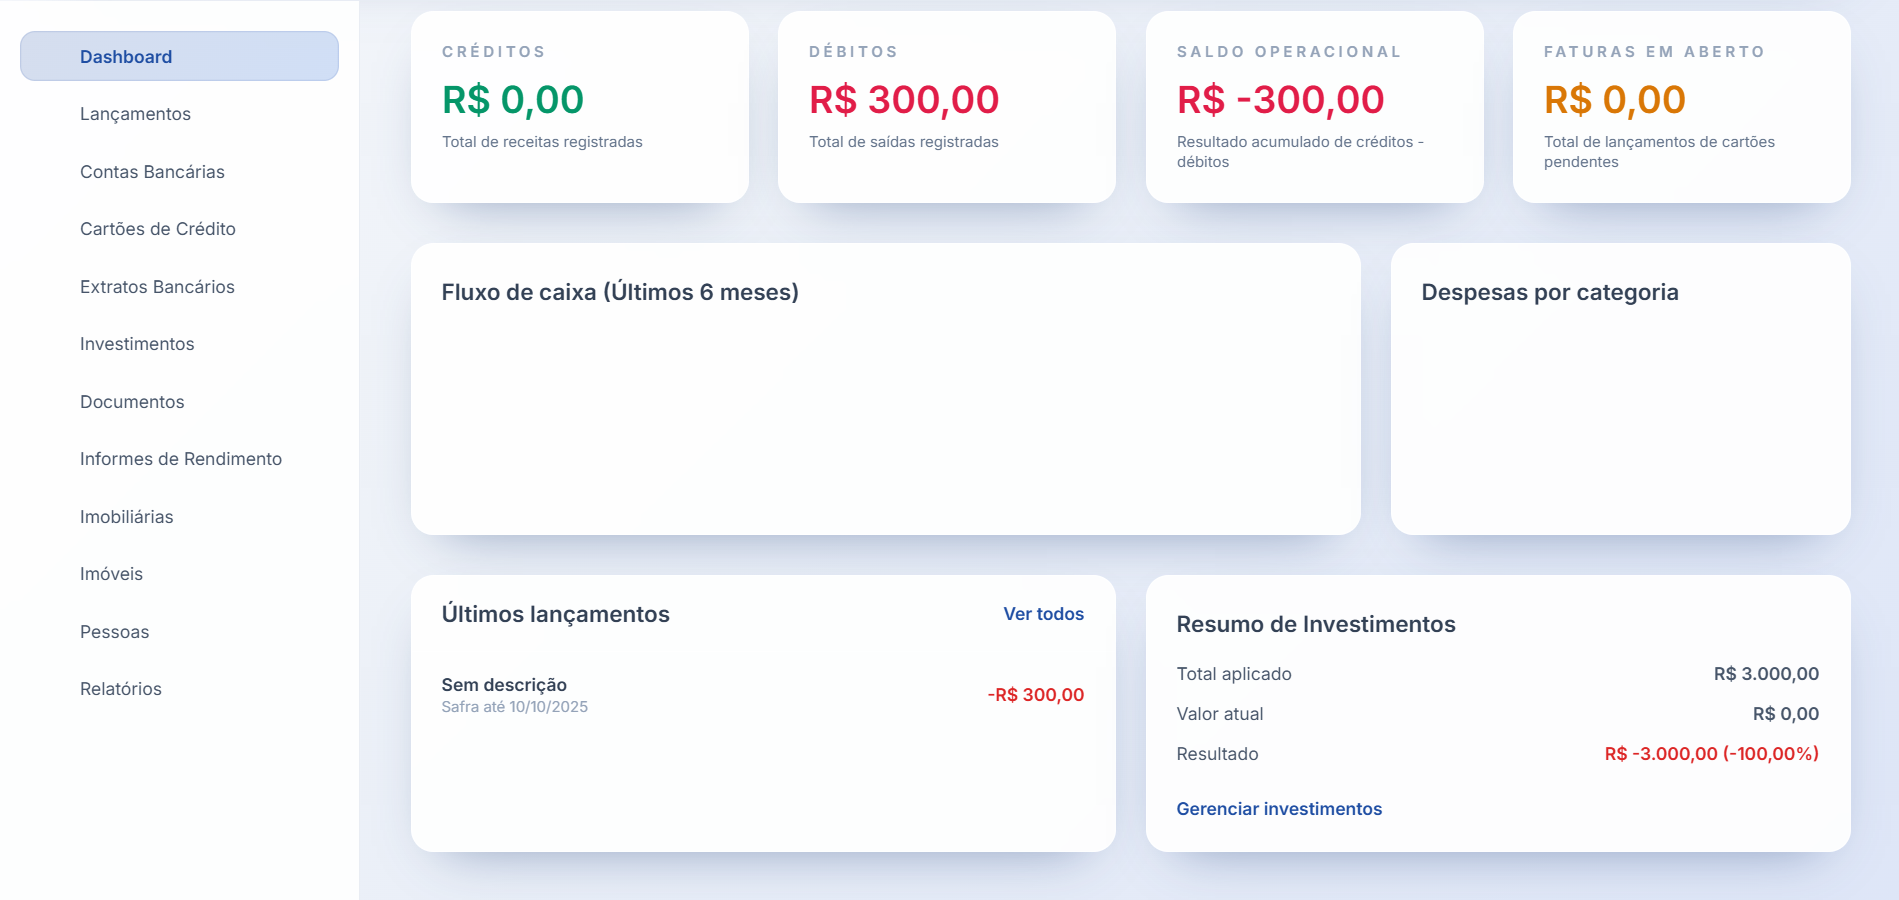Navigate to the Imóveis page
Screen dimensions: 1899x900
pos(111,574)
